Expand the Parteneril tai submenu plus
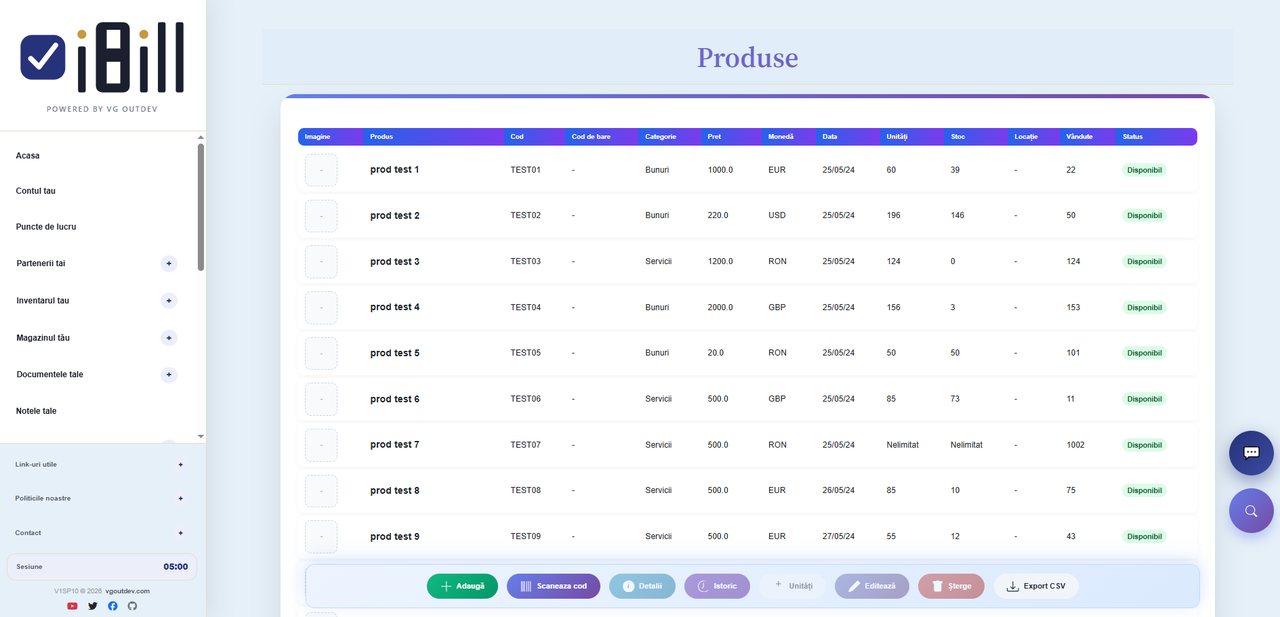This screenshot has width=1280, height=617. 169,263
